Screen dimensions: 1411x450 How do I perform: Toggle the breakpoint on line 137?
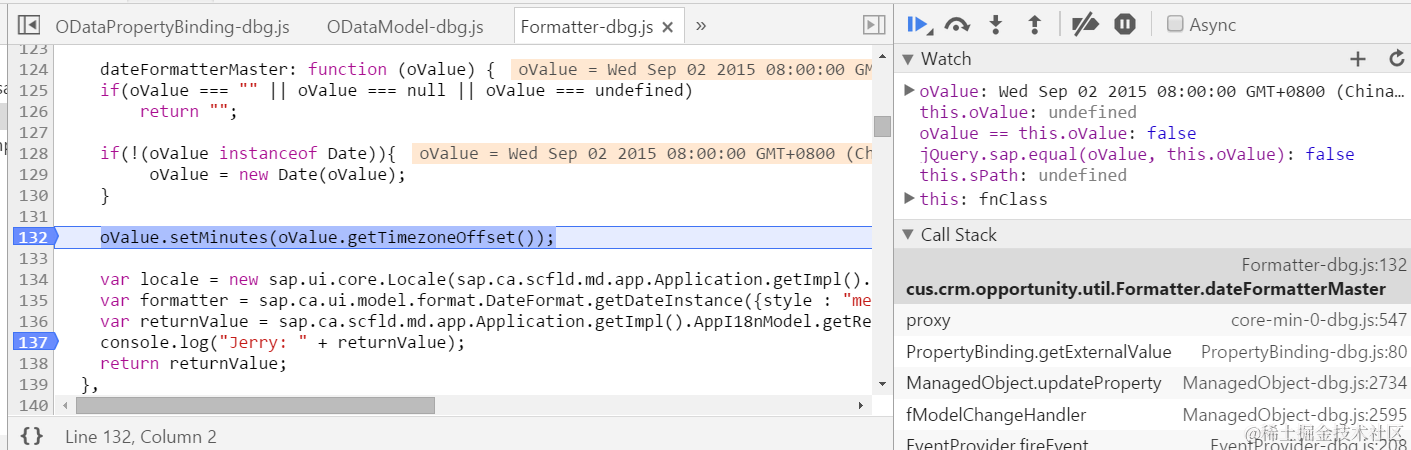(33, 342)
